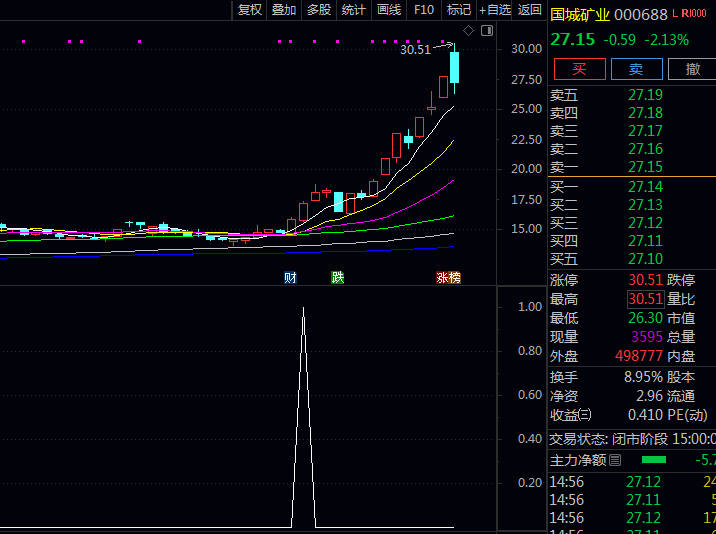Open the 统计 statistics menu item

[x=354, y=10]
